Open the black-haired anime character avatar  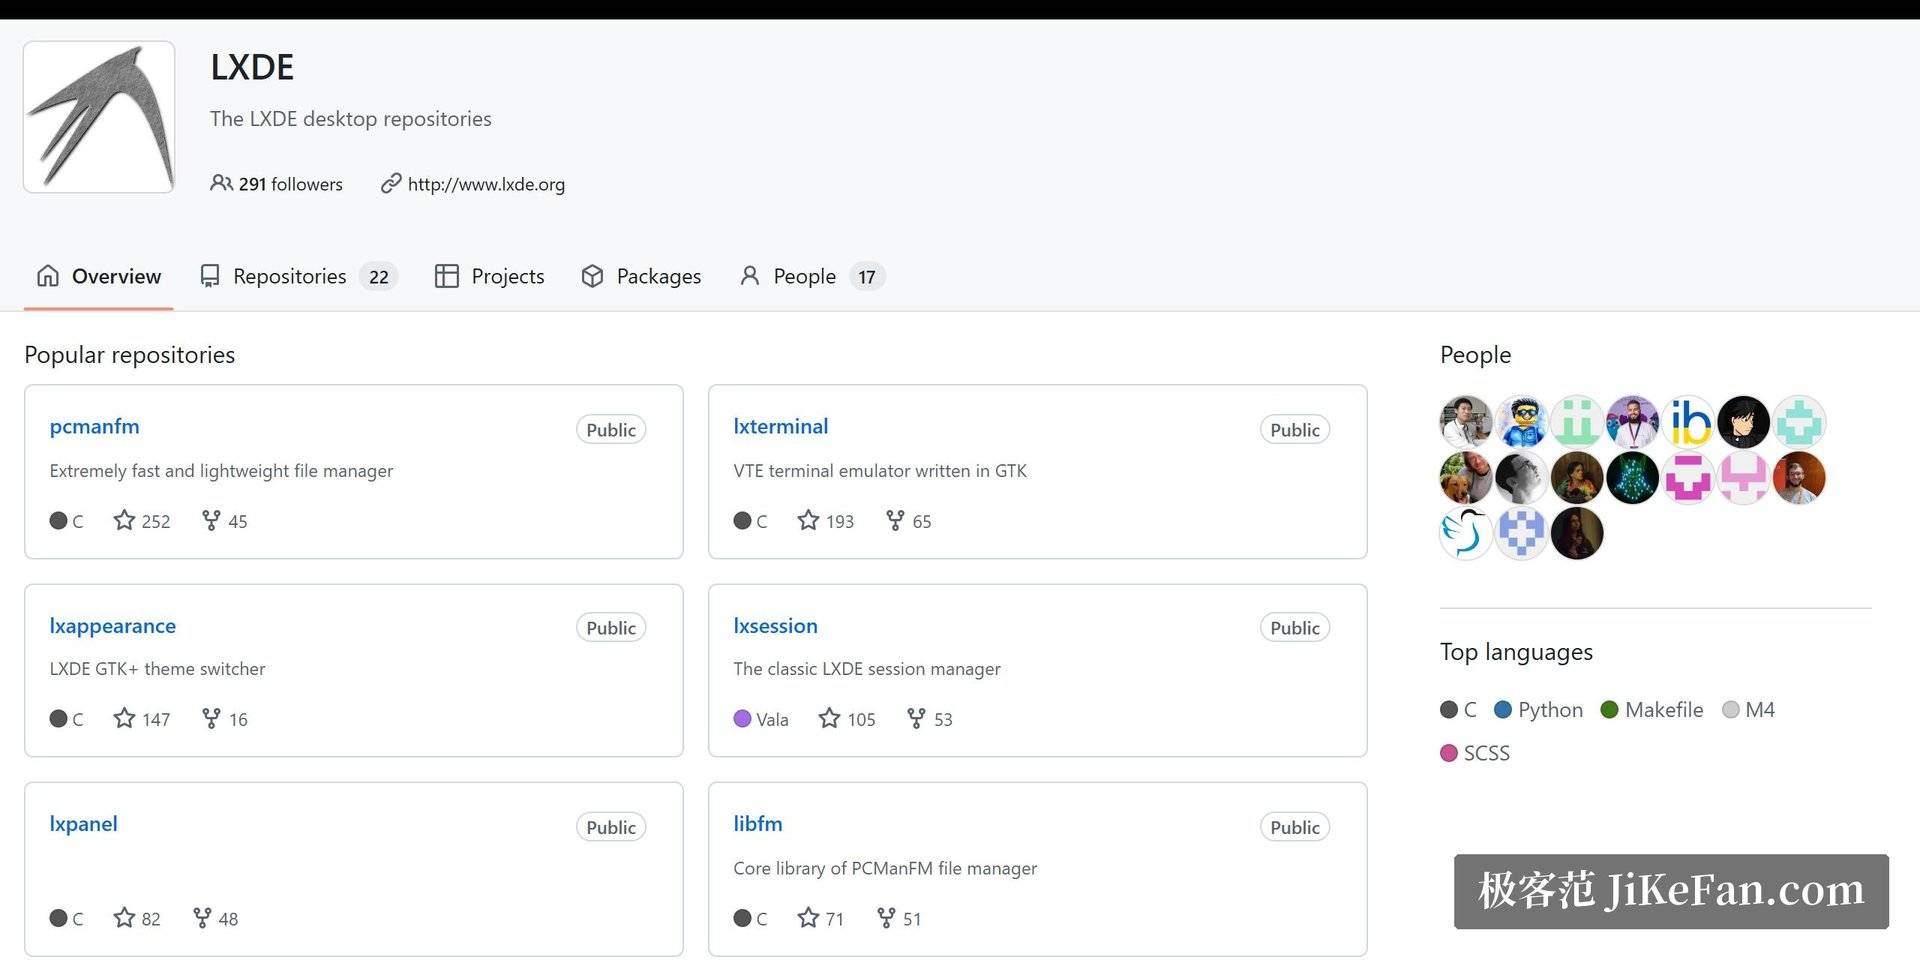[x=1744, y=422]
